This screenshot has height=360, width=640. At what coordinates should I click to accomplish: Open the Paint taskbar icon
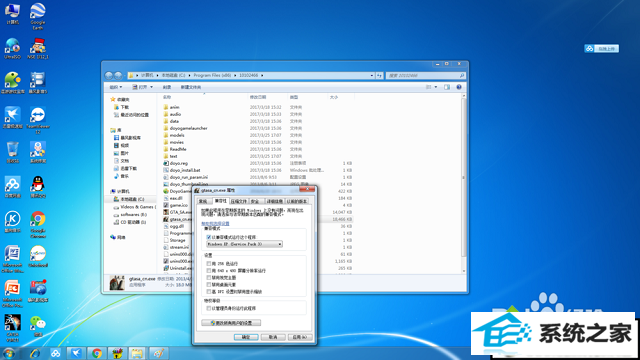click(x=158, y=353)
